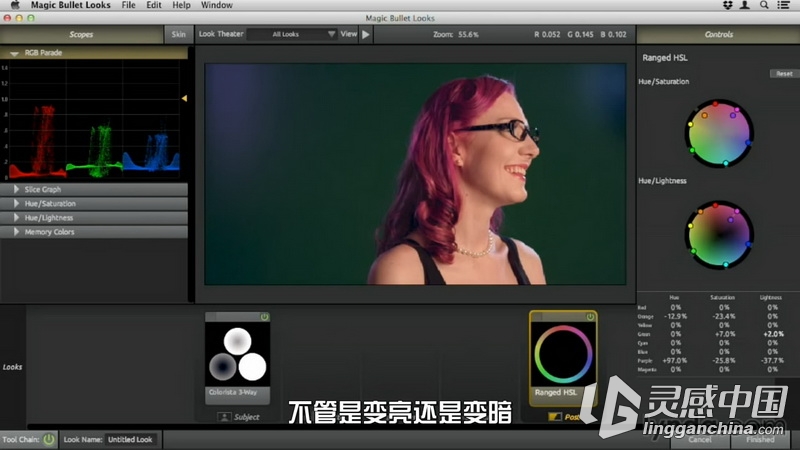Play the Look Theater preview
The height and width of the screenshot is (450, 800).
pyautogui.click(x=366, y=35)
